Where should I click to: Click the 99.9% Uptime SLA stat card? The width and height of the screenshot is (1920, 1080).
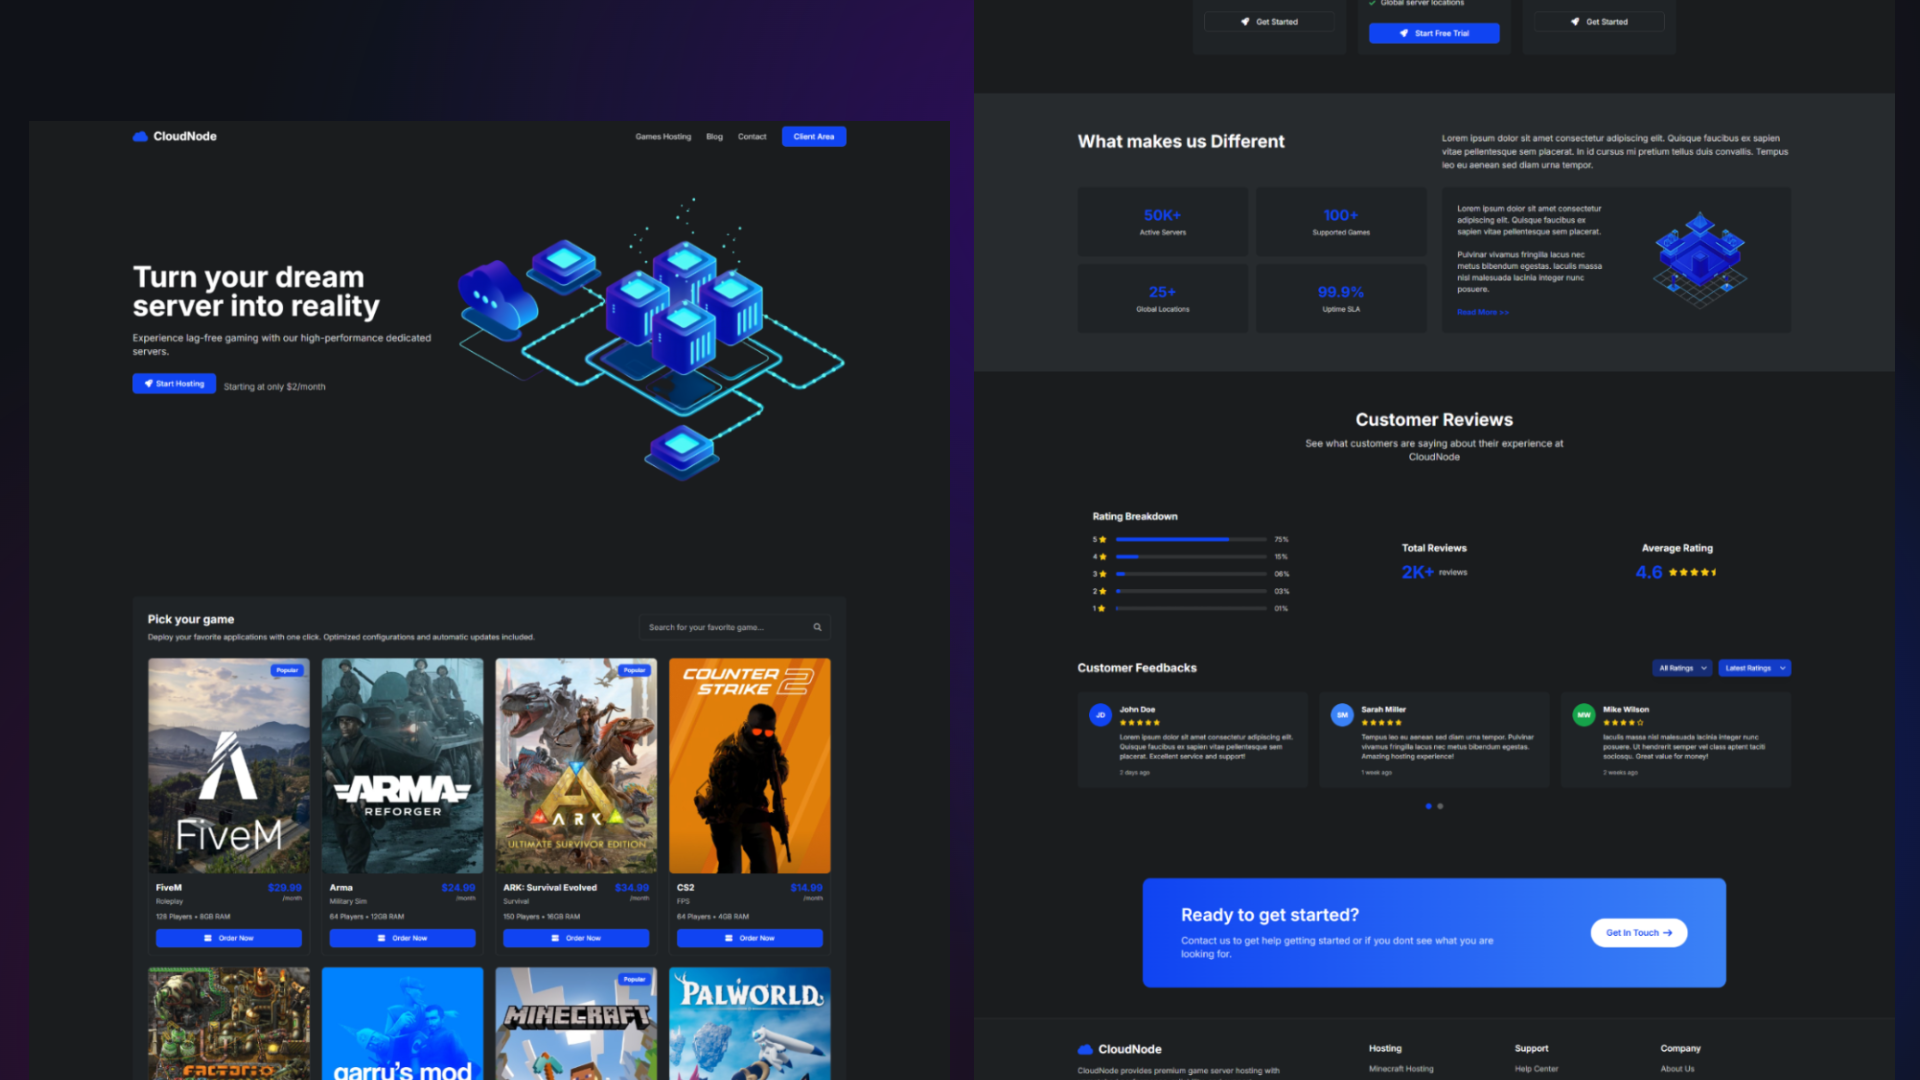(1341, 298)
